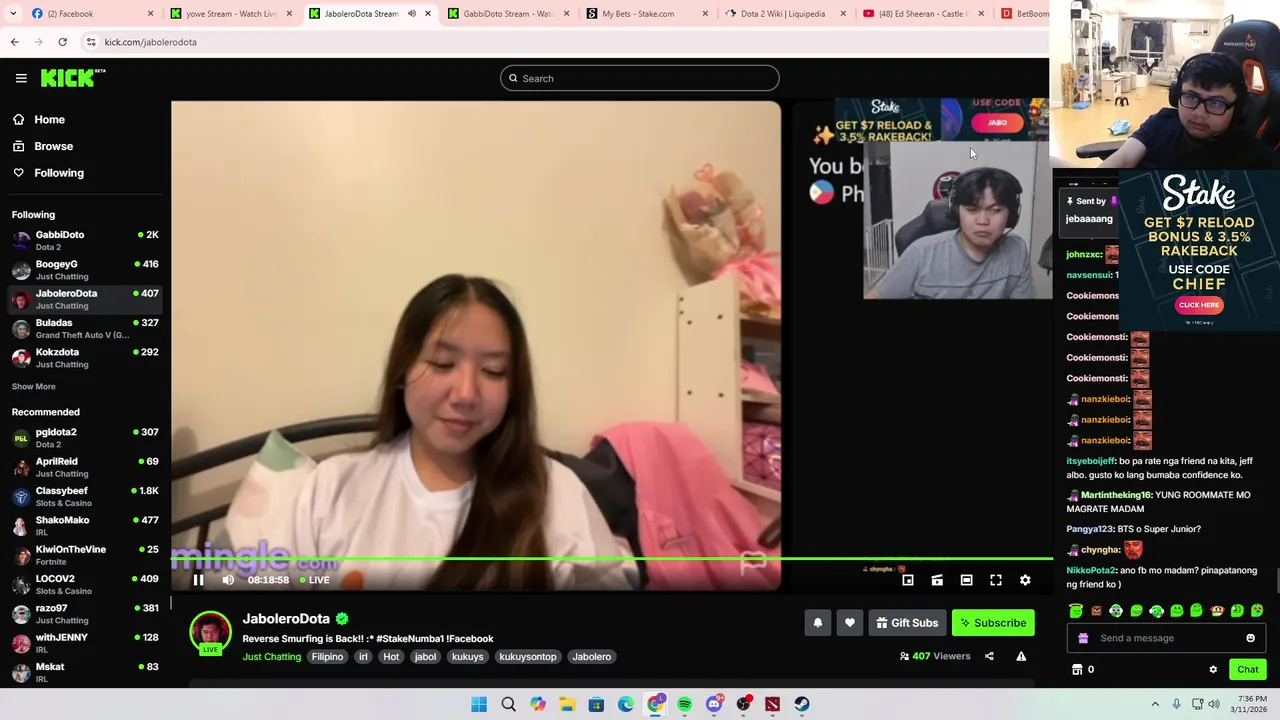Open razo97 recommended channel
Viewport: 1280px width, 720px height.
(x=85, y=613)
